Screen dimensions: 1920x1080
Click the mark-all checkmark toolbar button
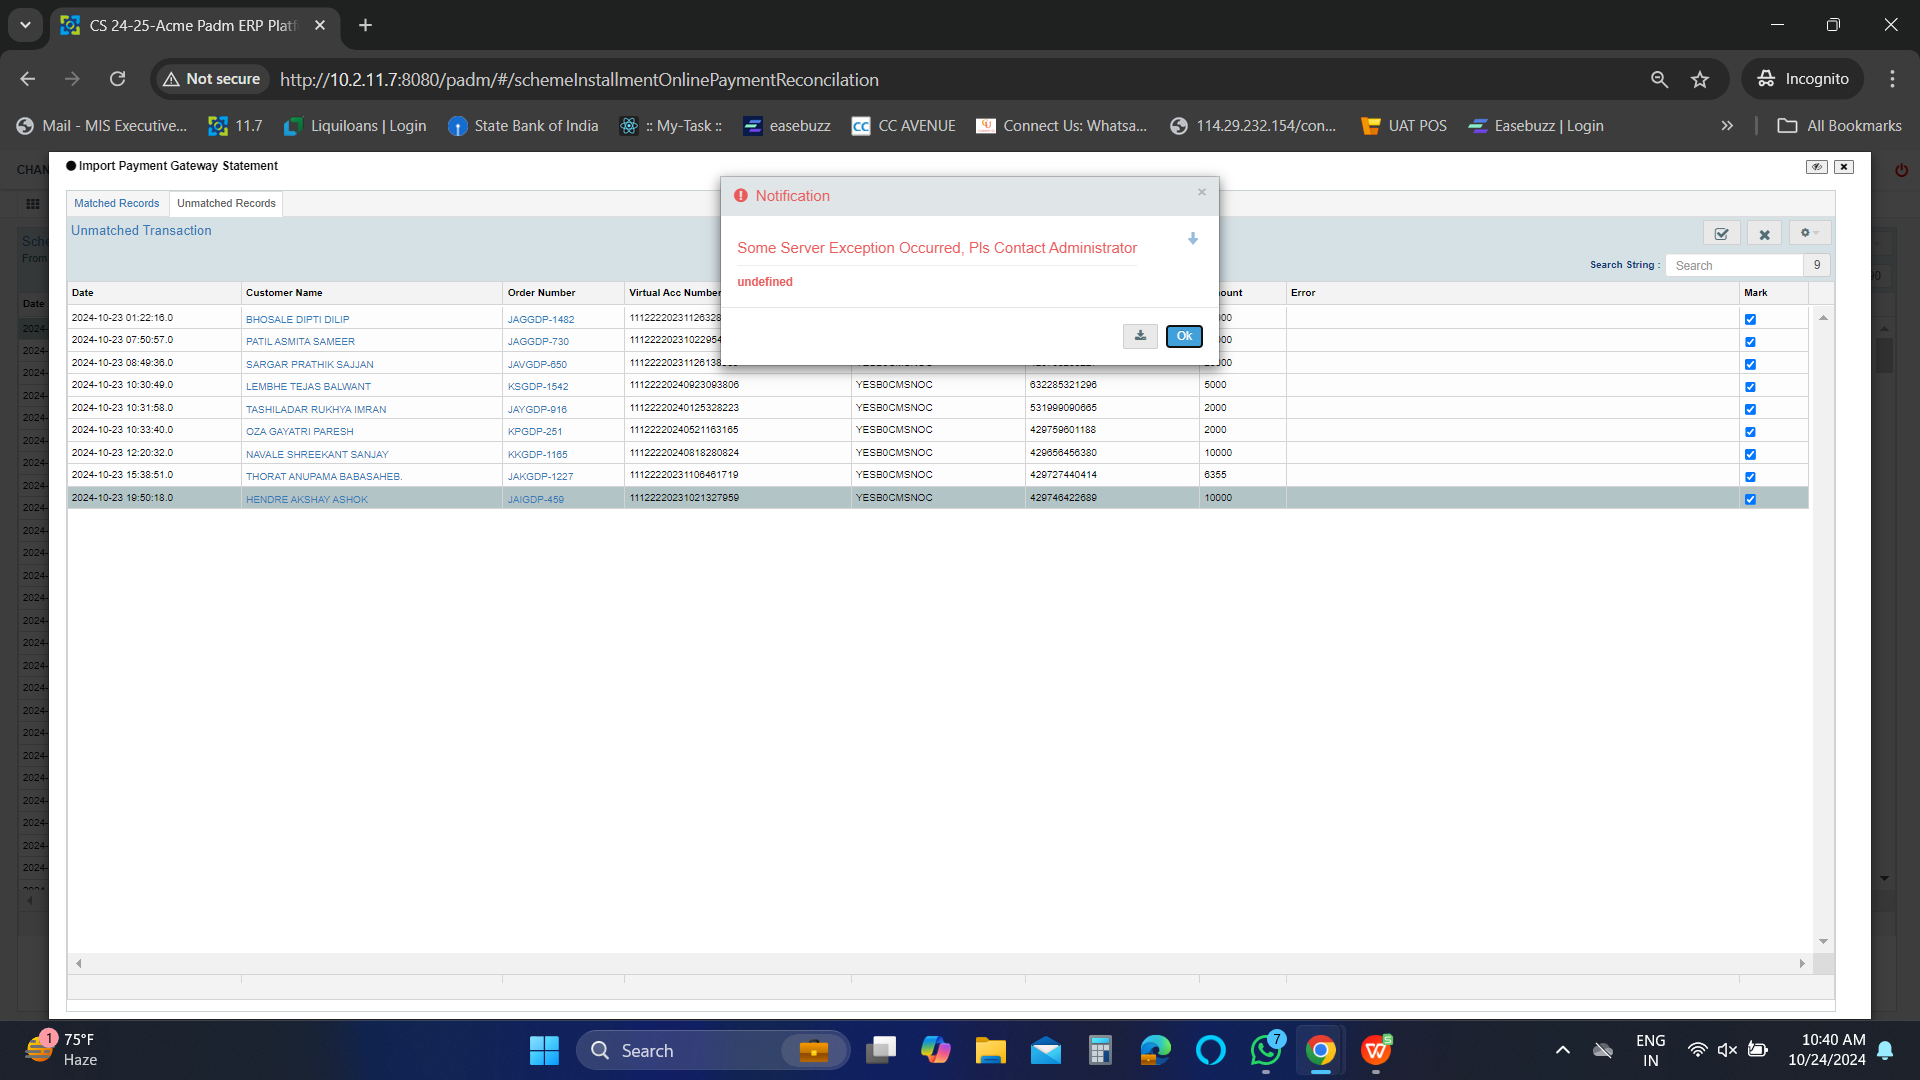1721,234
